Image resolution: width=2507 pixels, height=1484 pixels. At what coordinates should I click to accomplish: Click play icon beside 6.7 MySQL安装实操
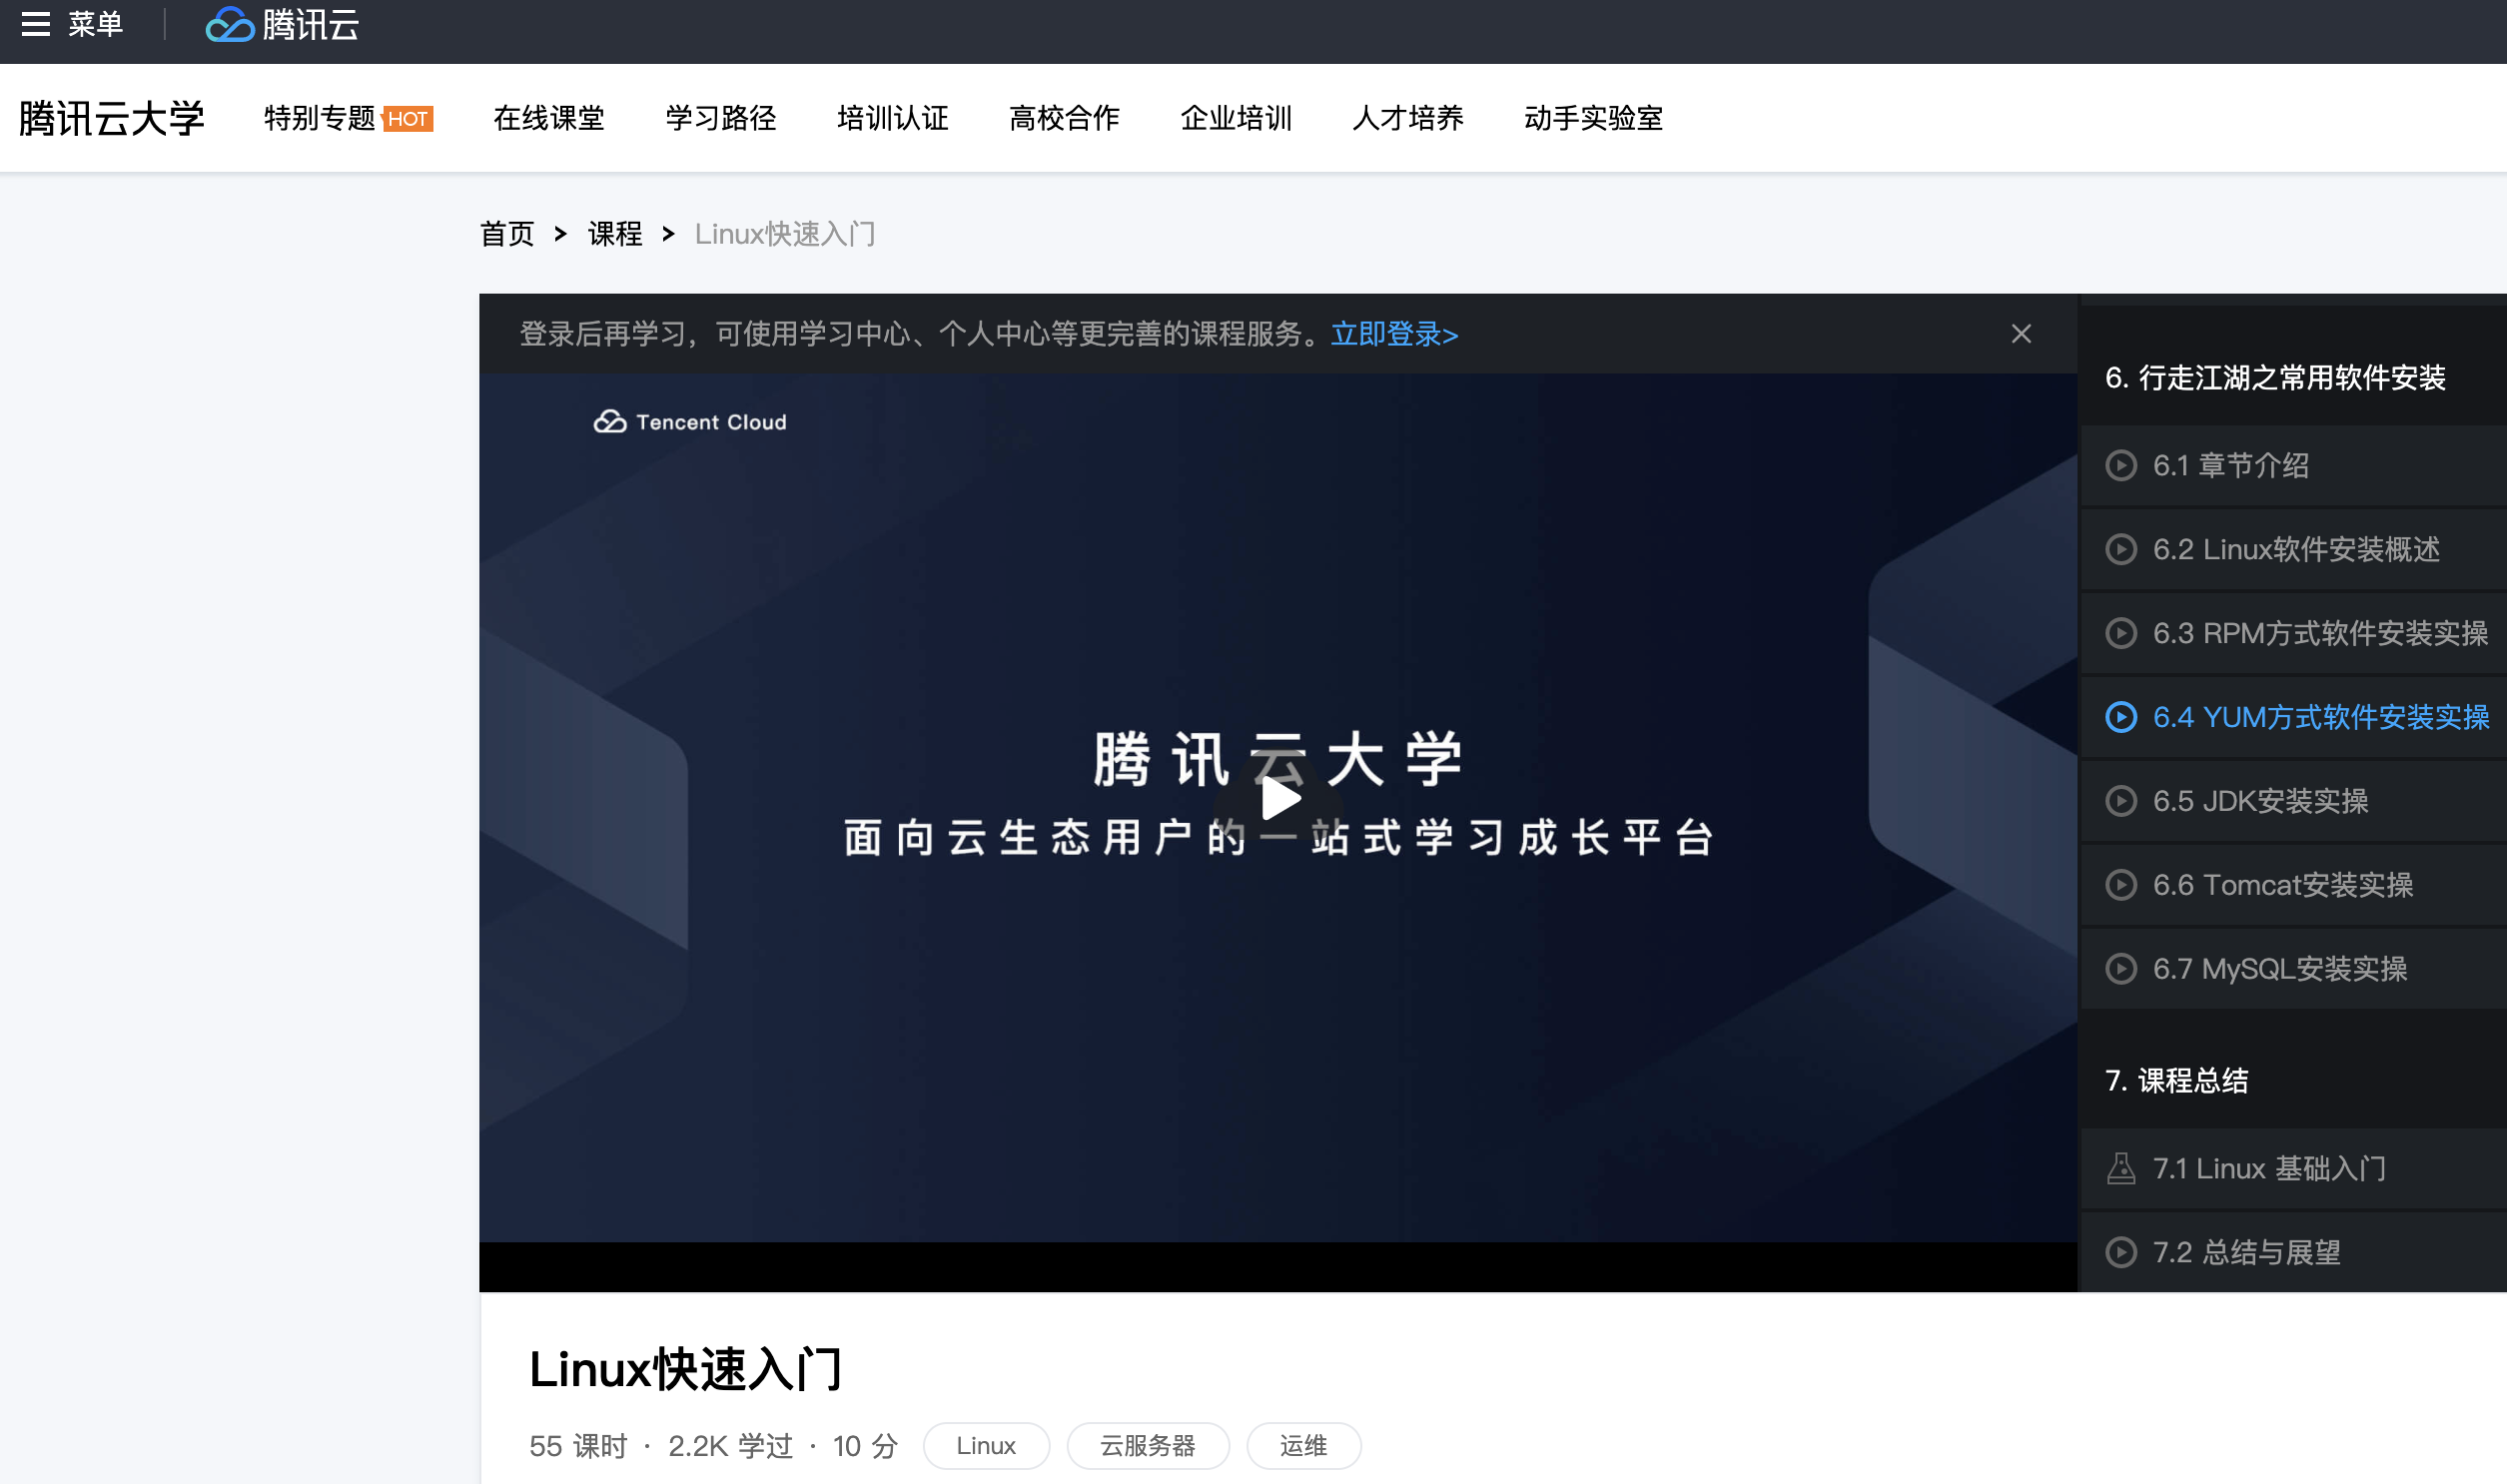pos(2122,970)
